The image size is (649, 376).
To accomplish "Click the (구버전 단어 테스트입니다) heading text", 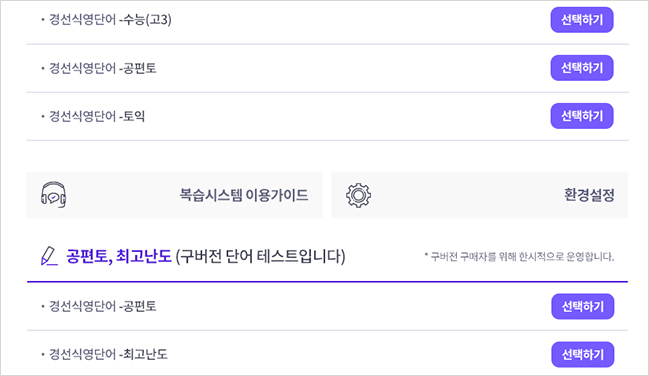I will click(x=260, y=256).
